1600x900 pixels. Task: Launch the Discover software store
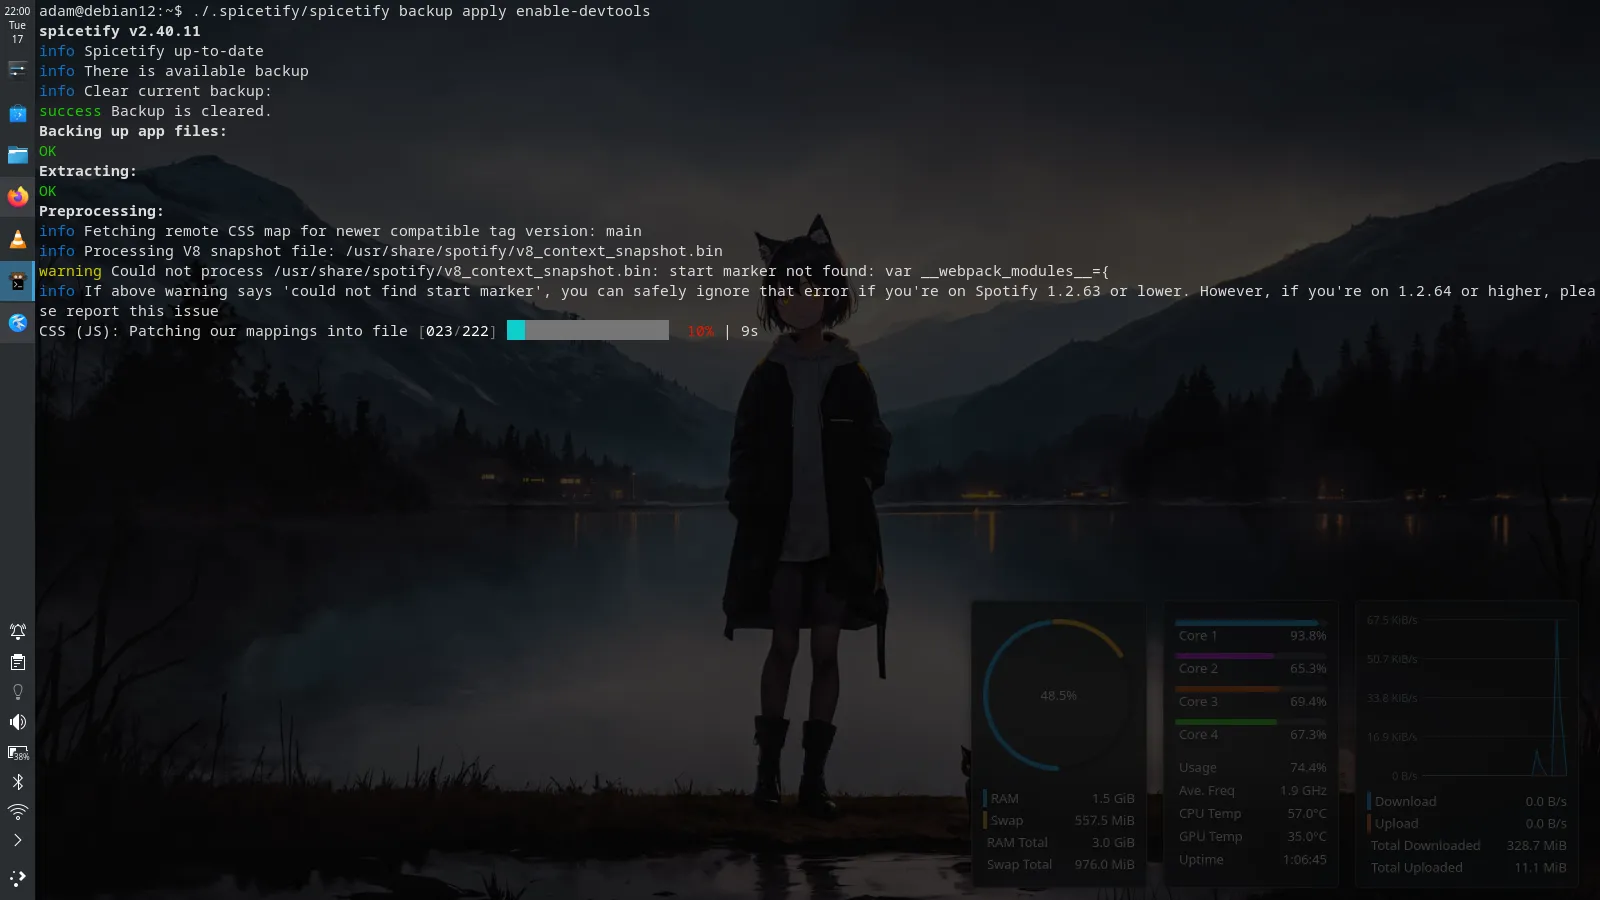click(x=17, y=113)
